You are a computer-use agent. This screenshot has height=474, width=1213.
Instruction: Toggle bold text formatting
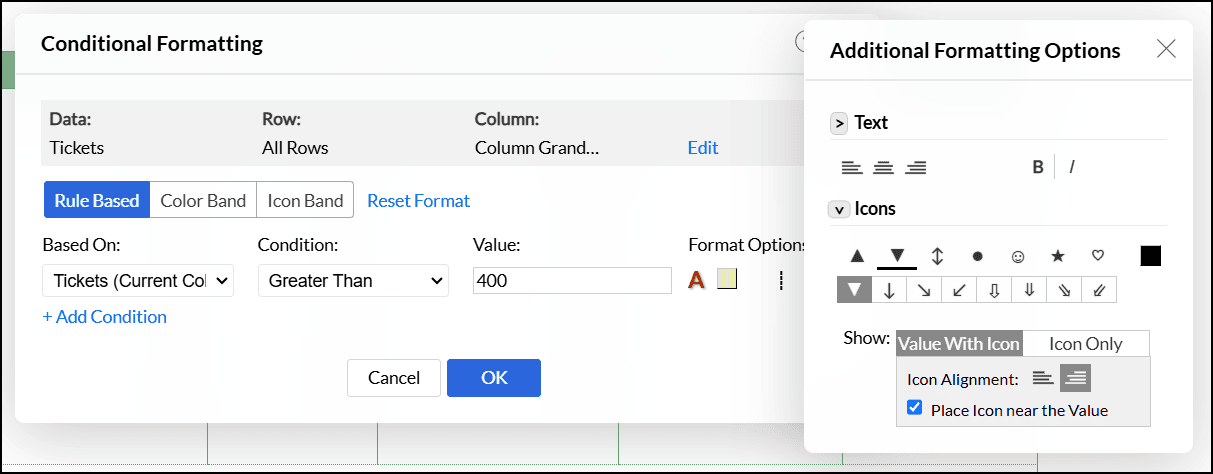click(x=1038, y=167)
